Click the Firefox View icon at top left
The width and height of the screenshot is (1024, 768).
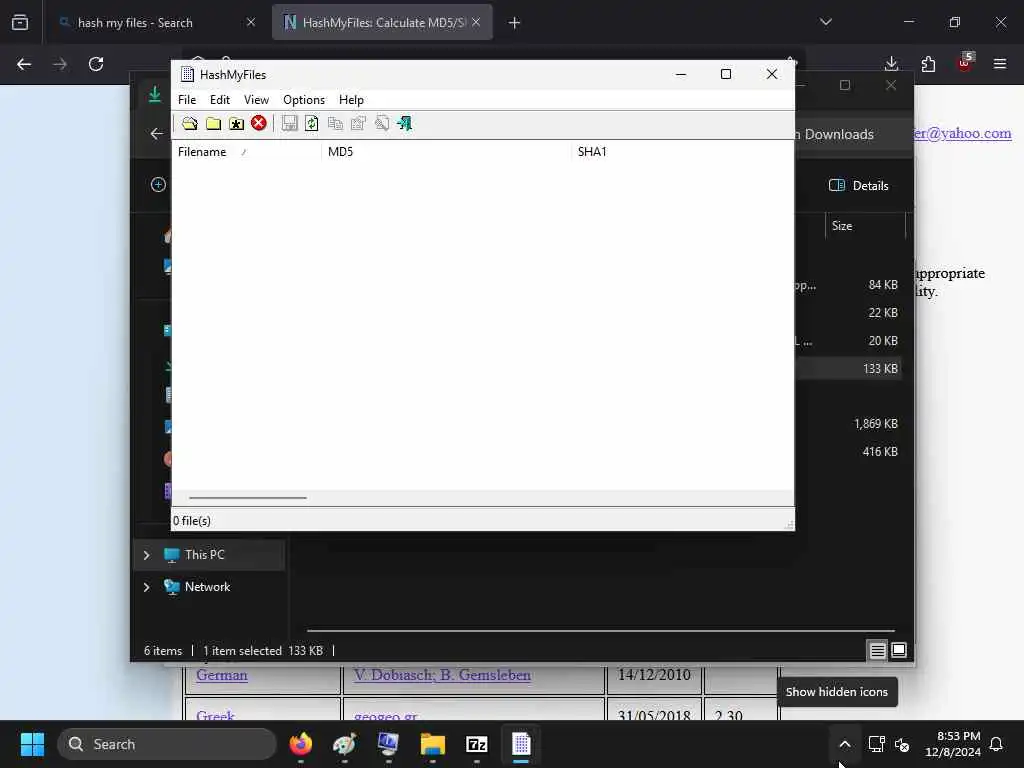(x=20, y=23)
